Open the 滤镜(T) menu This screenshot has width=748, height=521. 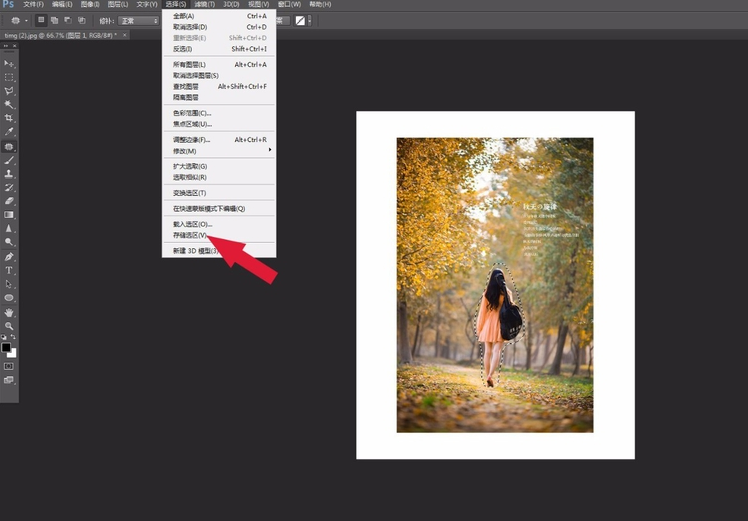tap(204, 4)
